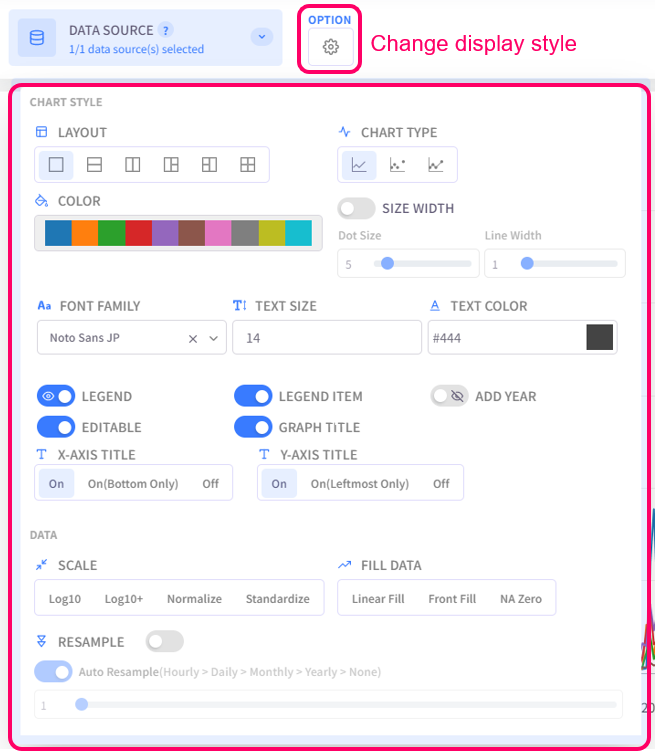Image resolution: width=662 pixels, height=754 pixels.
Task: Set Y-AXIS TITLE to On
Action: pyautogui.click(x=279, y=483)
